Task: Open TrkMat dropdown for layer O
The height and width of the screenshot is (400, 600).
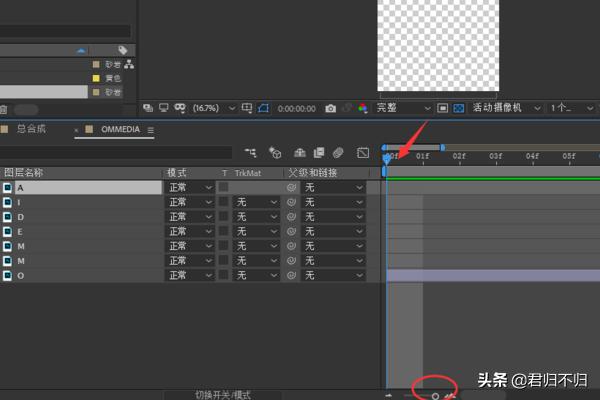Action: (256, 275)
